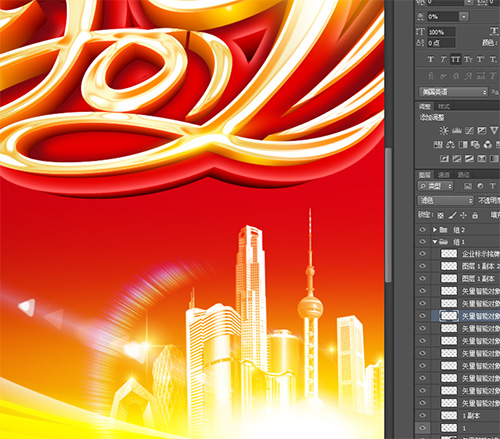The image size is (500, 439).
Task: Add a Levels adjustment
Action: [x=456, y=130]
